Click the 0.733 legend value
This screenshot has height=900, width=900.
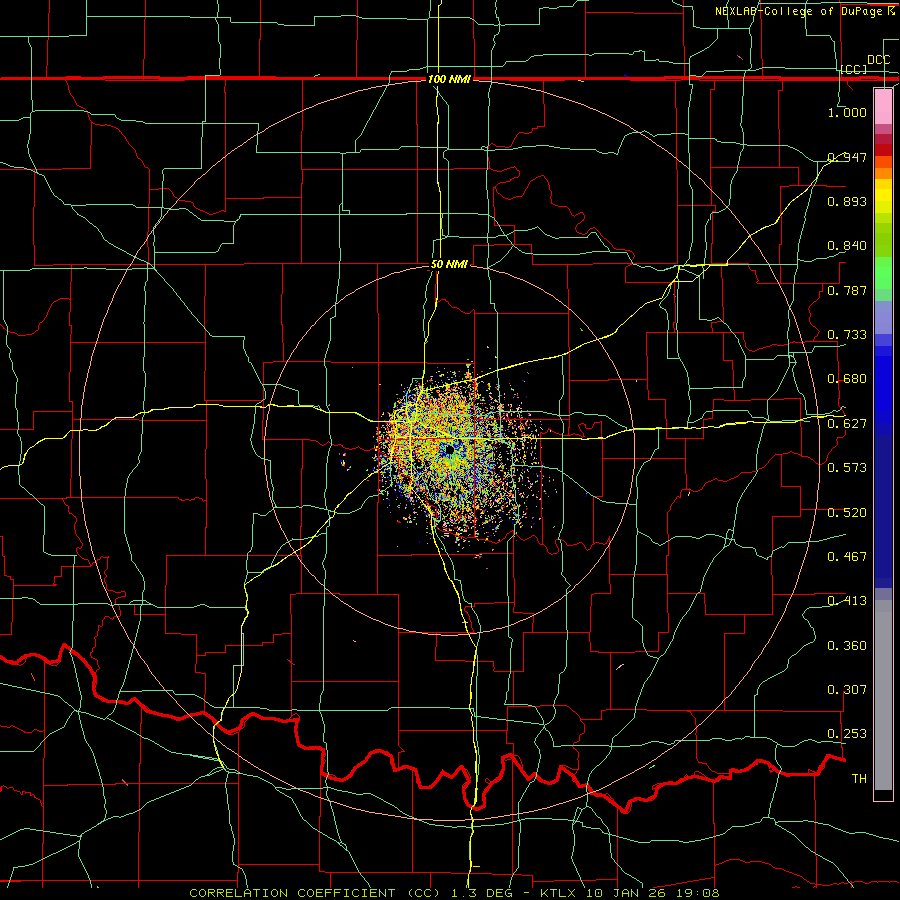click(847, 335)
